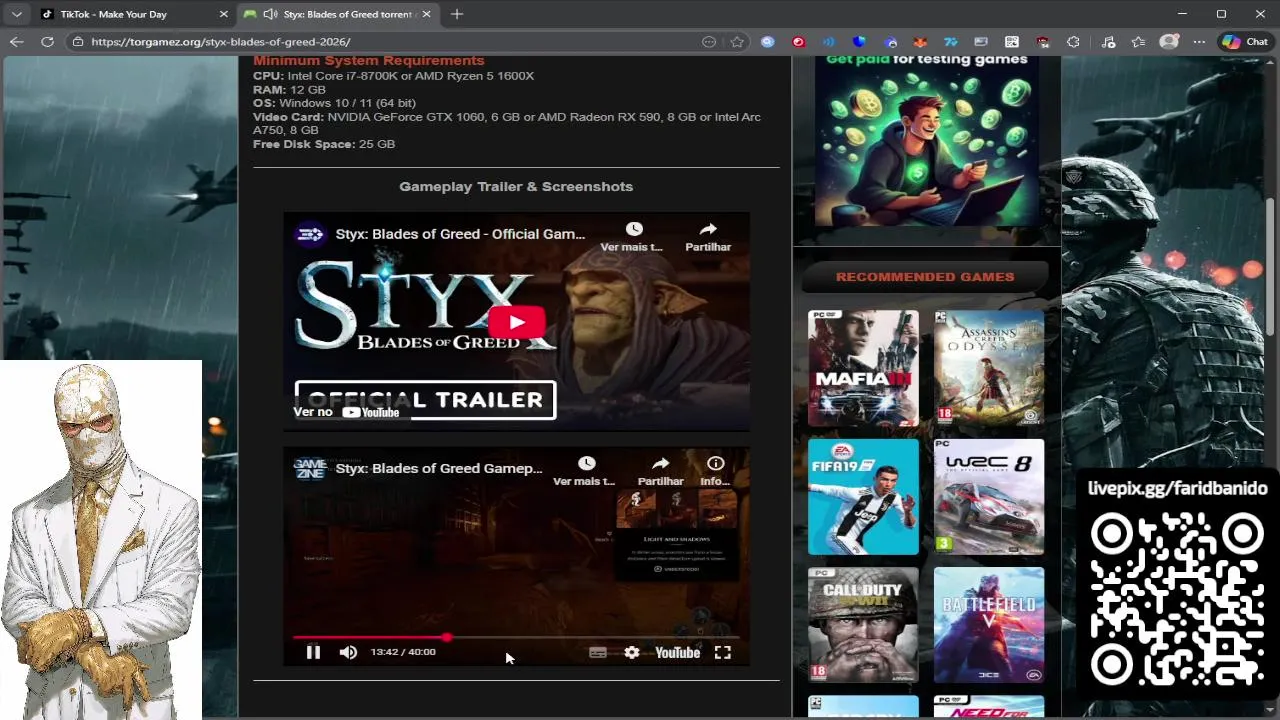Open the Battlefield V recommended game
Image resolution: width=1280 pixels, height=720 pixels.
pyautogui.click(x=989, y=625)
